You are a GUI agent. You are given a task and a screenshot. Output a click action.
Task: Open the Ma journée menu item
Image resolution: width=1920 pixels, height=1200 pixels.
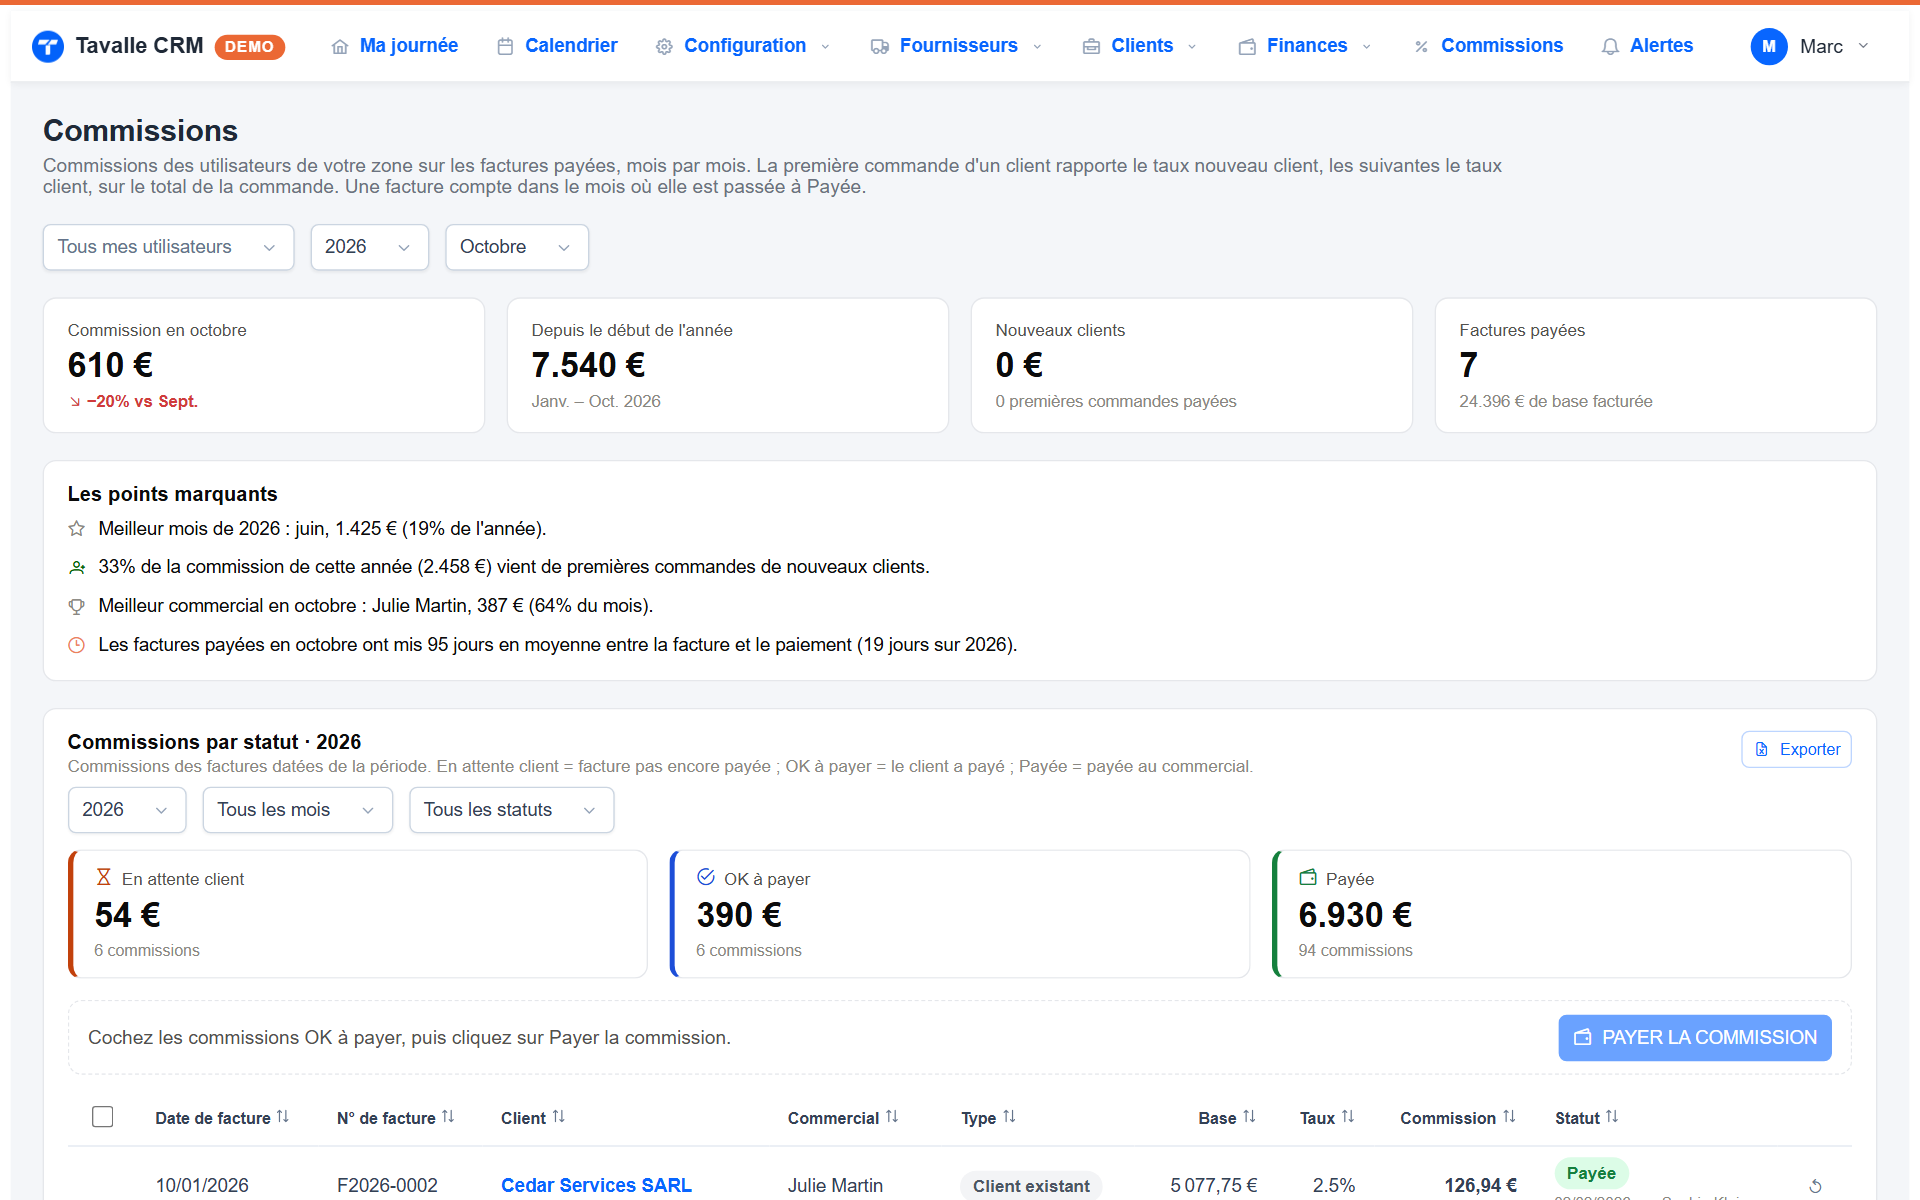click(x=395, y=46)
